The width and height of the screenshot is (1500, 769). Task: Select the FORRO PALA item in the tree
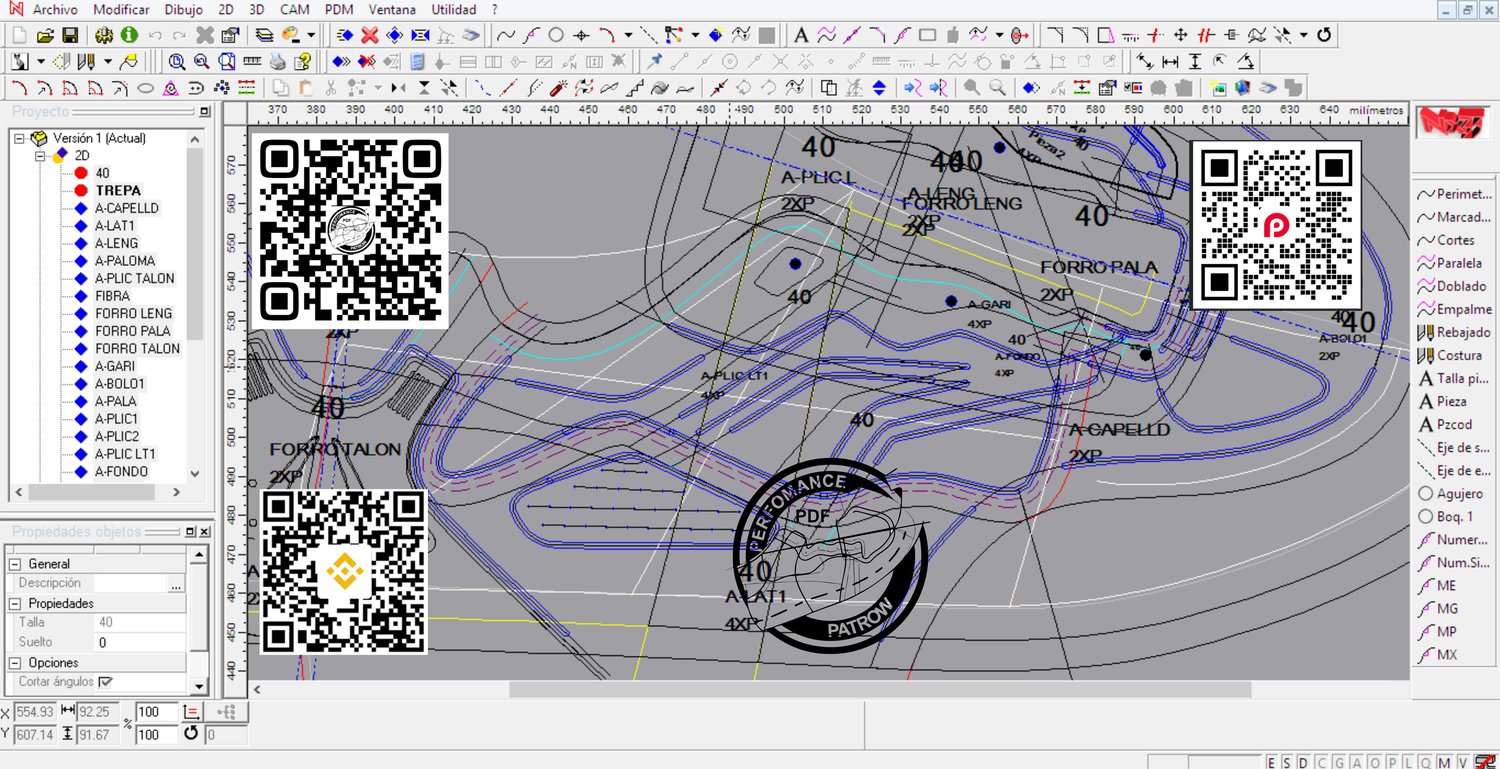133,331
